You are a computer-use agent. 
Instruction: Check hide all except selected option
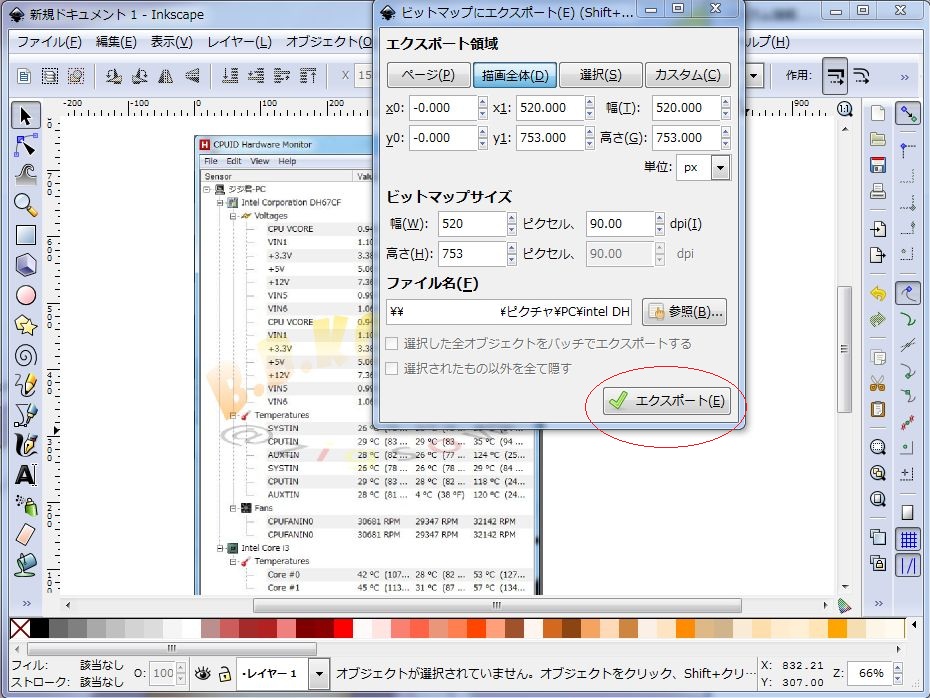[x=391, y=369]
